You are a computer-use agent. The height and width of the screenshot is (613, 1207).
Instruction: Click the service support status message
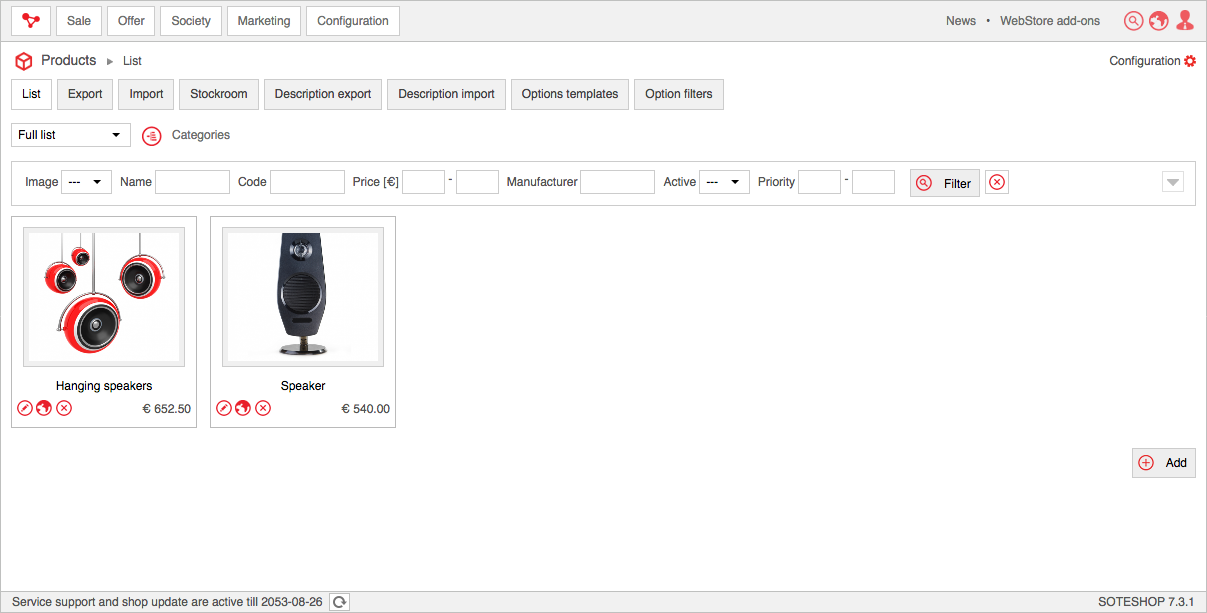pyautogui.click(x=167, y=602)
